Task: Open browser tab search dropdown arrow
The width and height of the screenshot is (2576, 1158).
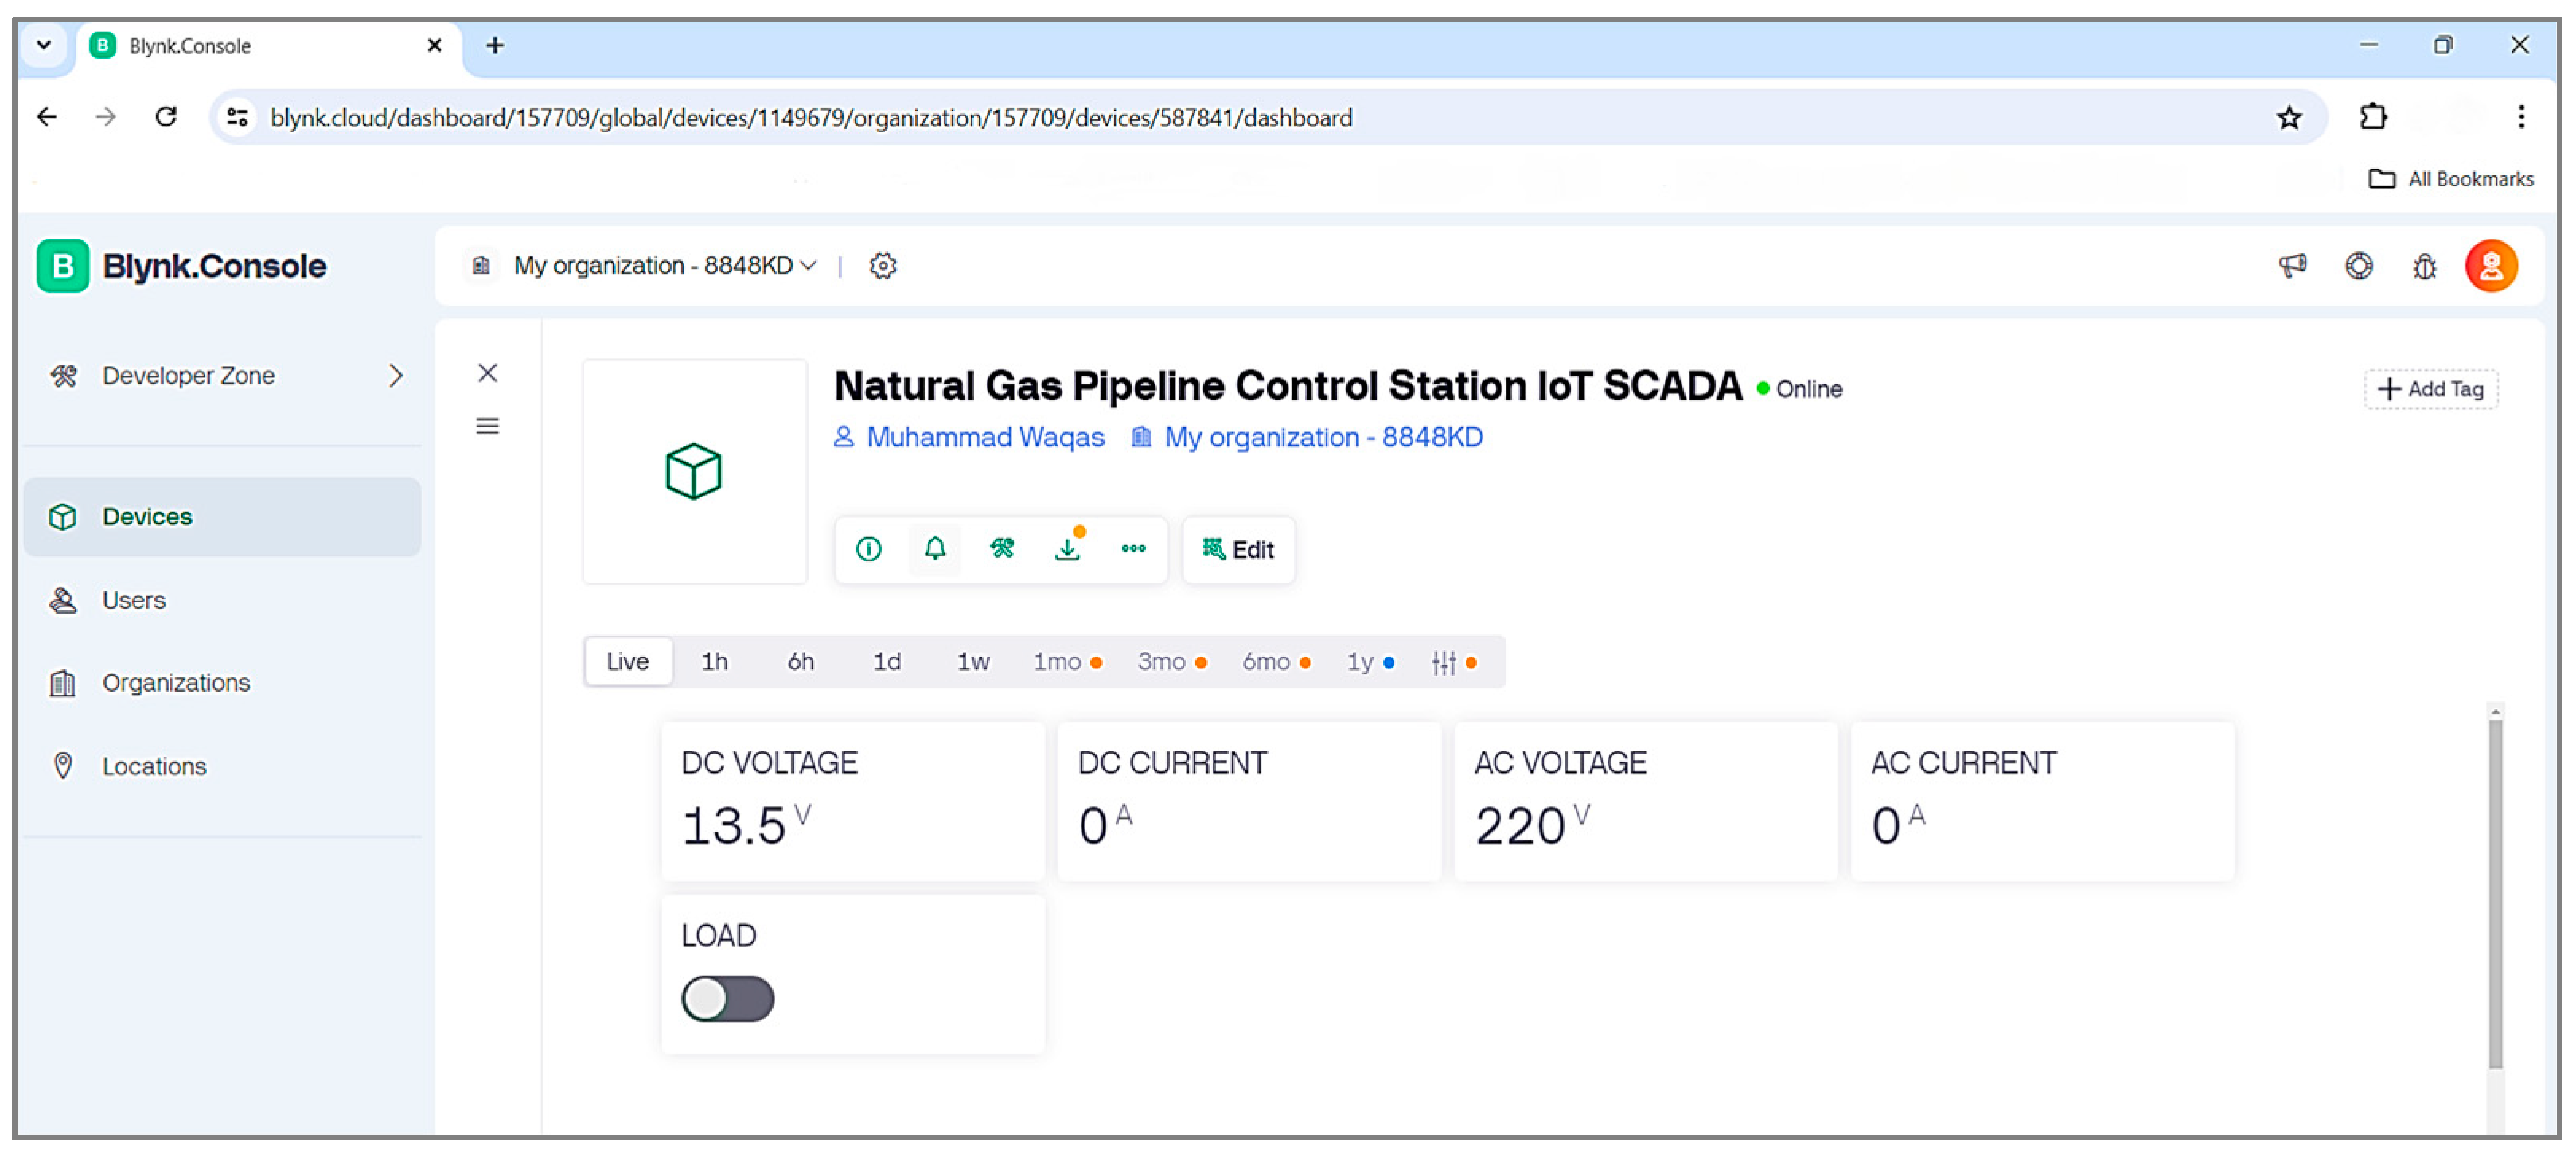Action: pos(44,45)
